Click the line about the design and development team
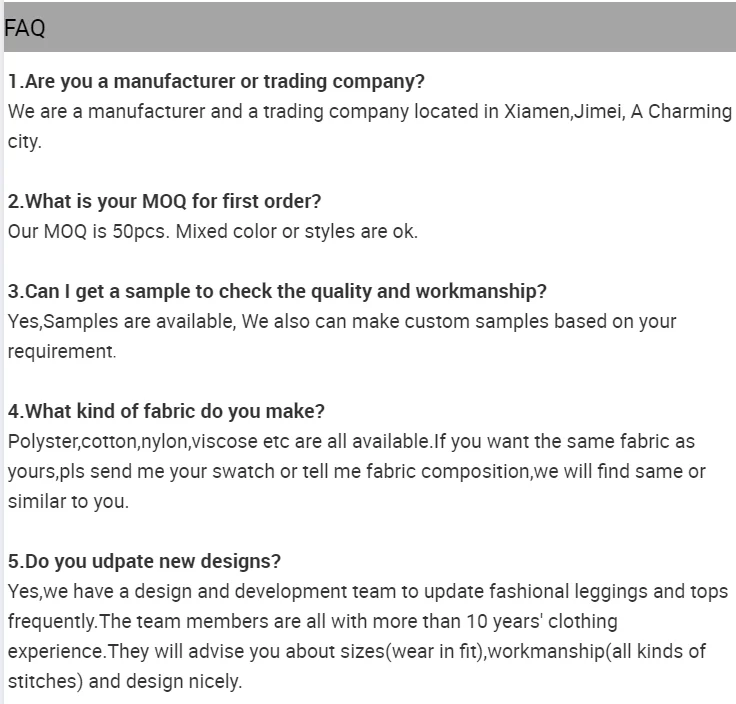The image size is (736, 704). coord(368,591)
